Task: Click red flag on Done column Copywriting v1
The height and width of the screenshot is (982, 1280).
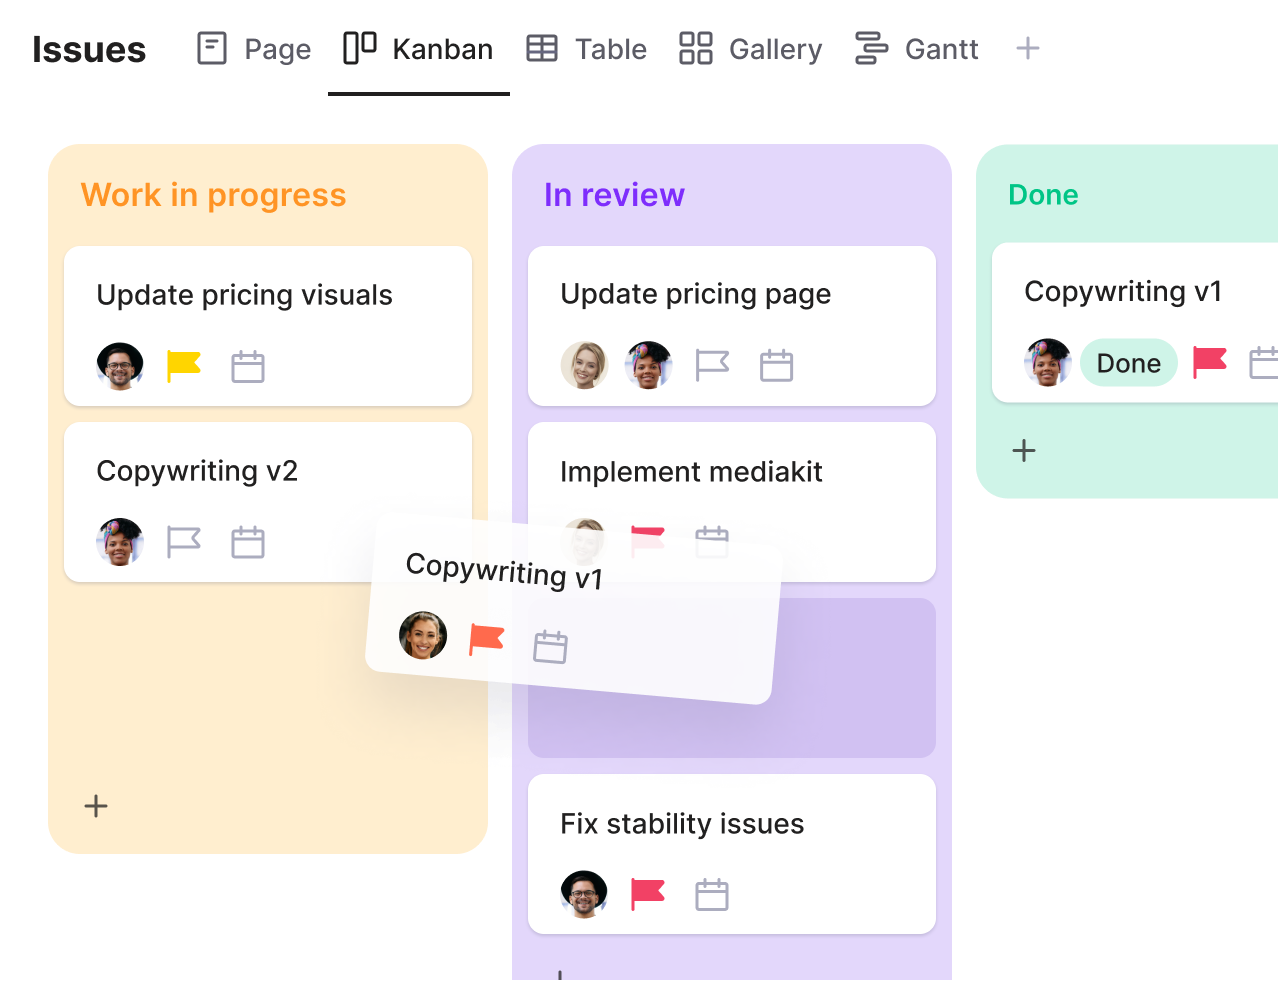Action: (x=1210, y=362)
